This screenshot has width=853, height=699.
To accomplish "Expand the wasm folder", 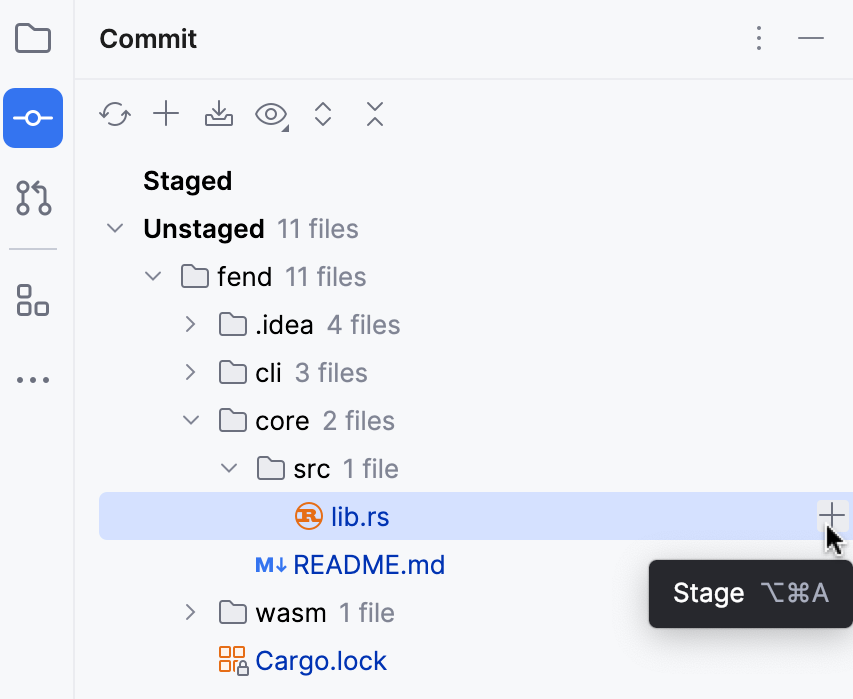I will [190, 612].
